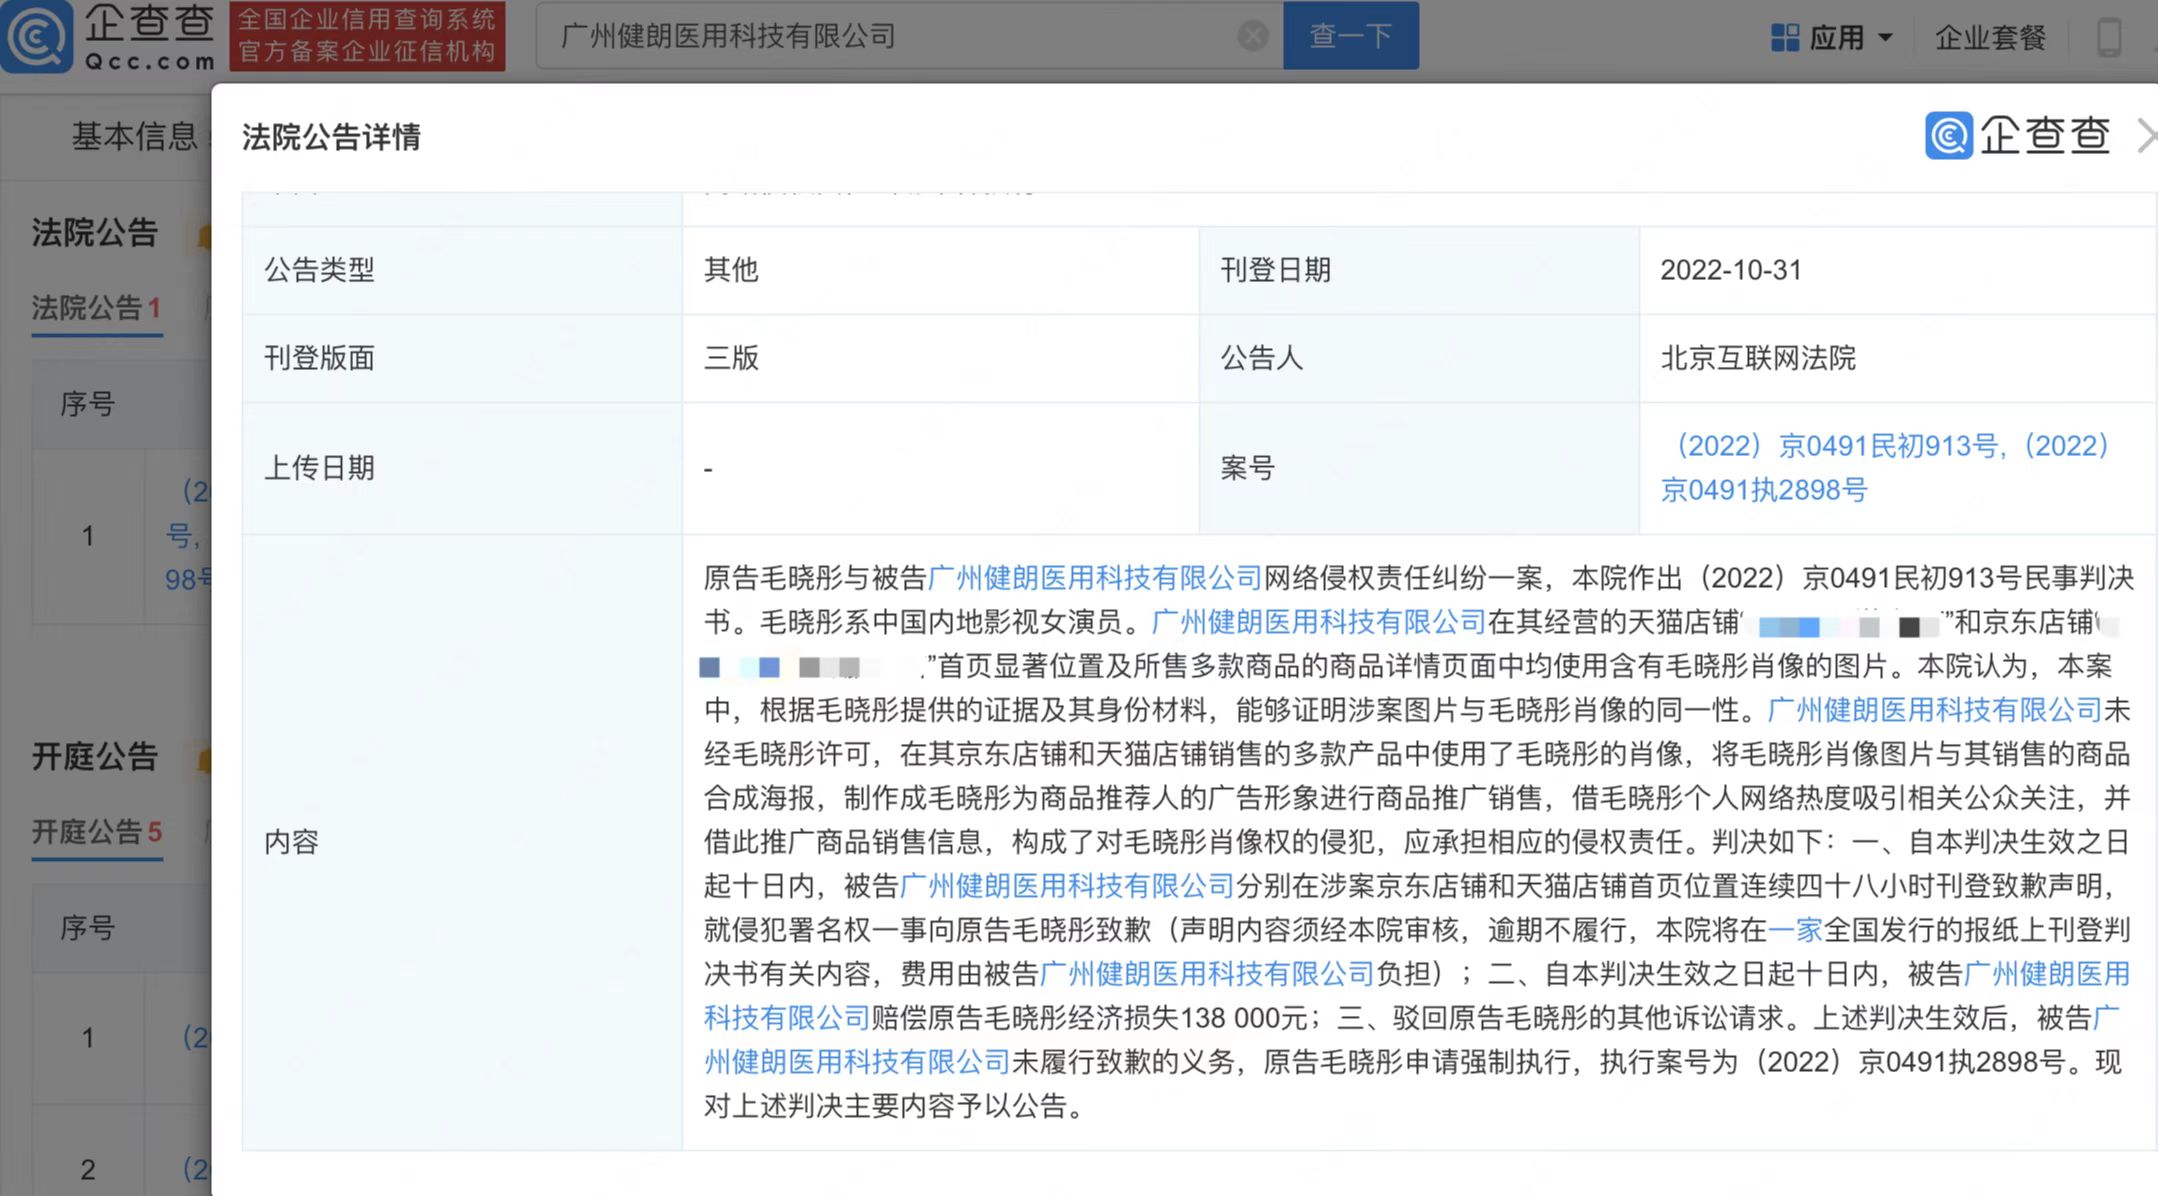The image size is (2158, 1196).
Task: Click the 案号 label cell
Action: 1419,468
